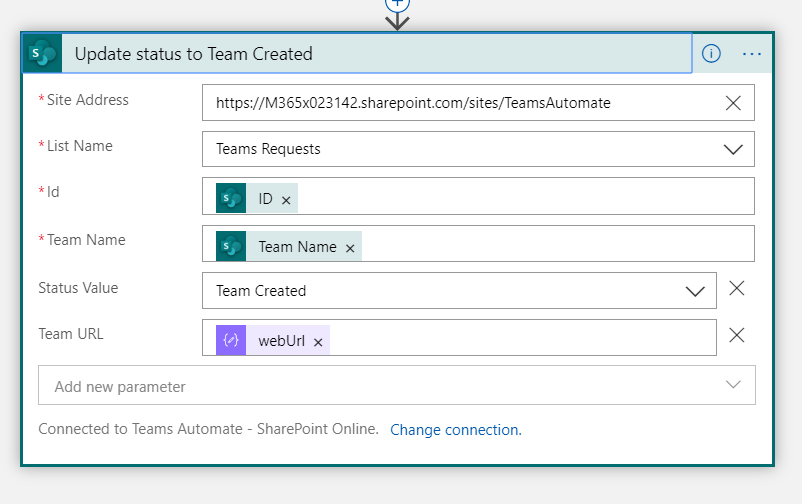This screenshot has height=504, width=802.
Task: Click the insert step plus button above
Action: pyautogui.click(x=397, y=4)
